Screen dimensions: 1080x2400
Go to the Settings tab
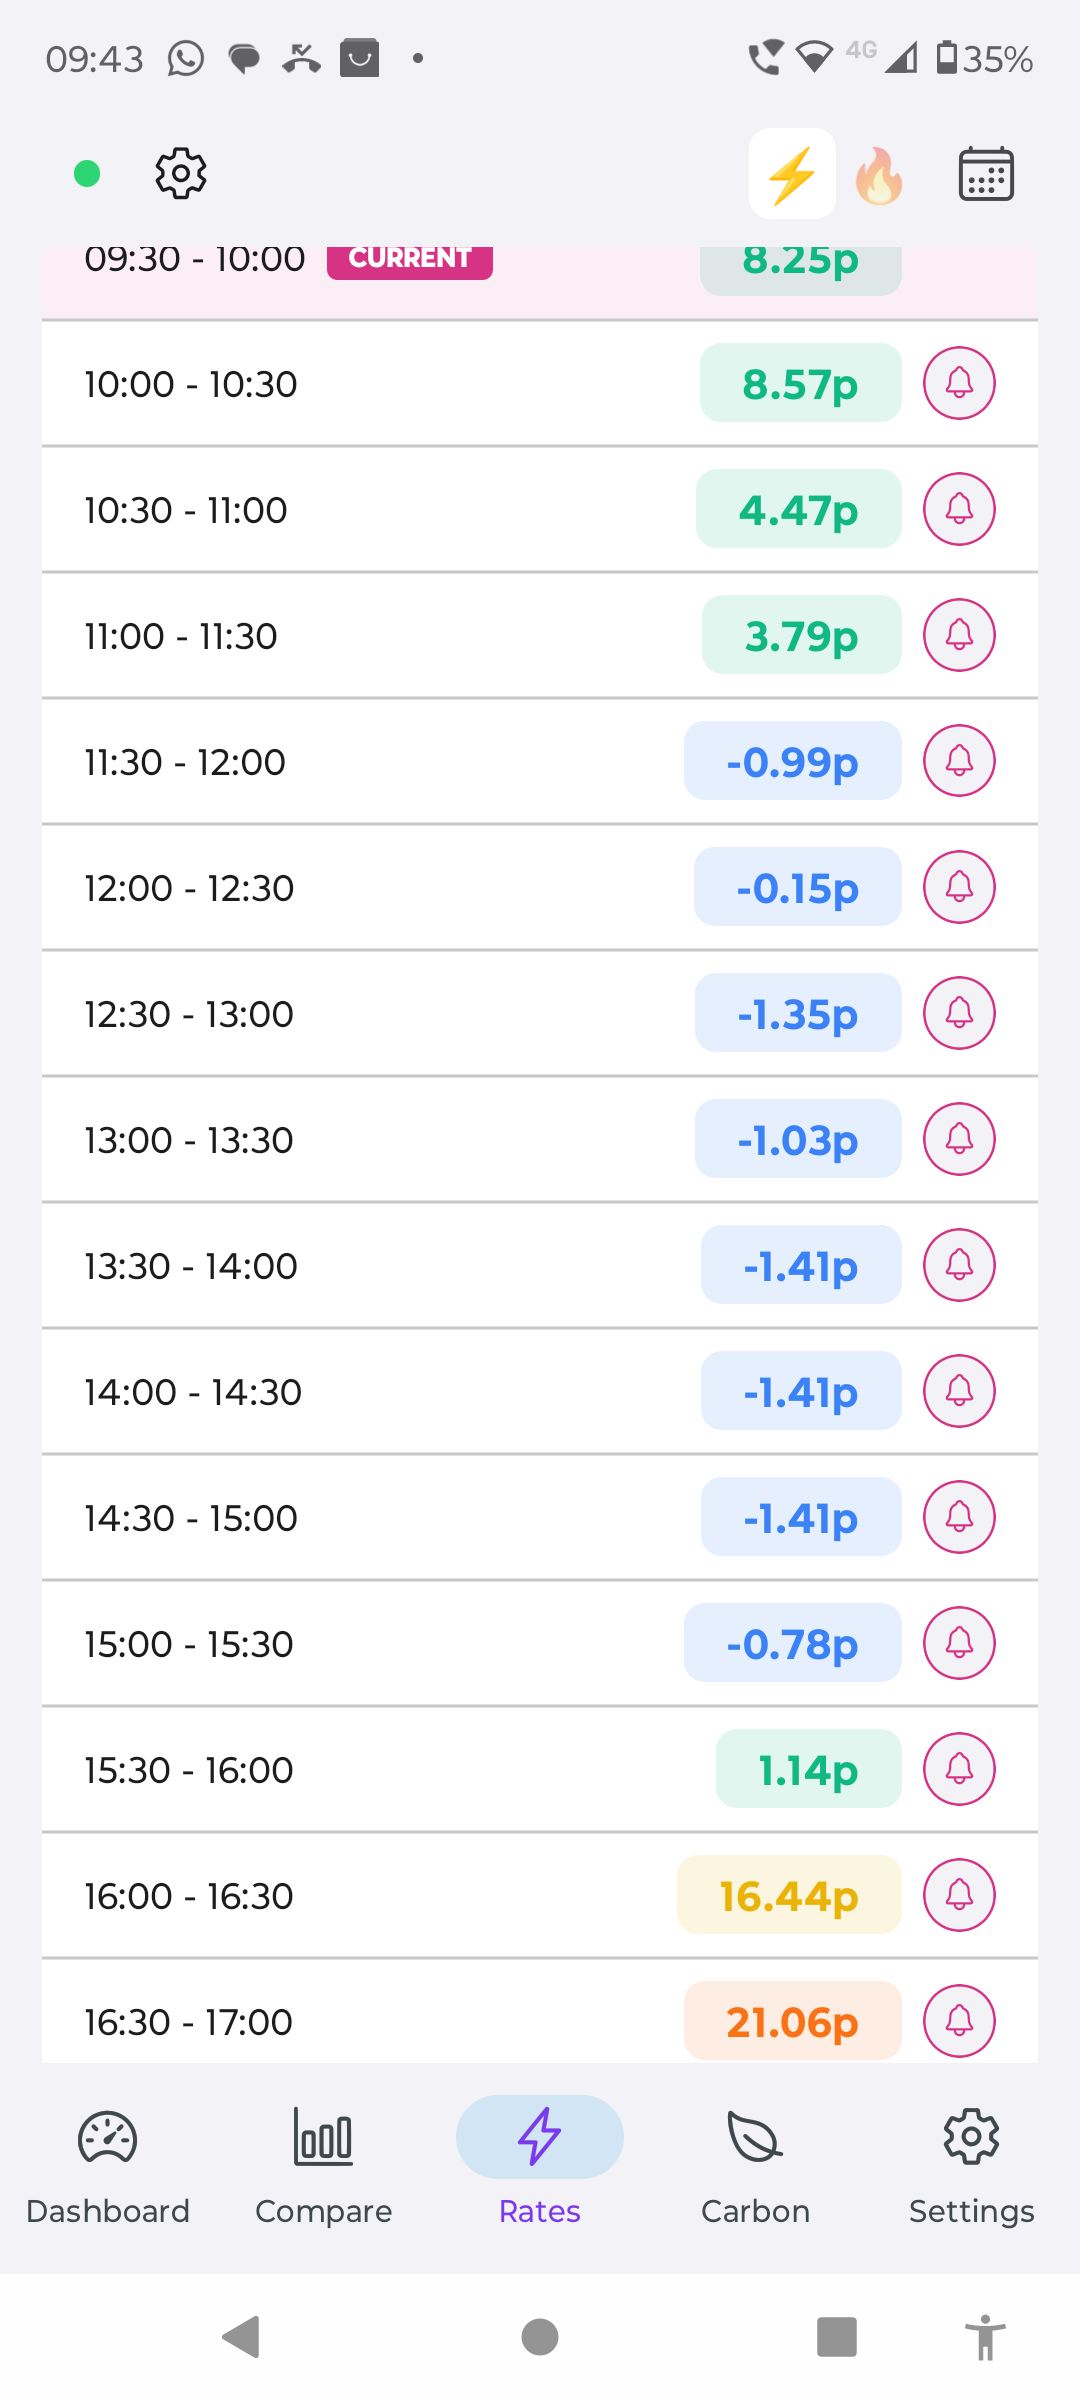pyautogui.click(x=971, y=2160)
